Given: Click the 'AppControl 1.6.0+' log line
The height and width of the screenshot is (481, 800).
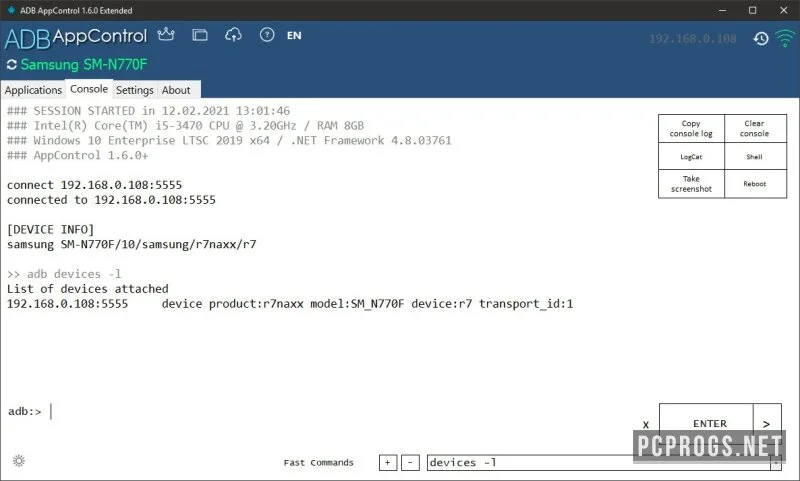Looking at the screenshot, I should (x=78, y=155).
